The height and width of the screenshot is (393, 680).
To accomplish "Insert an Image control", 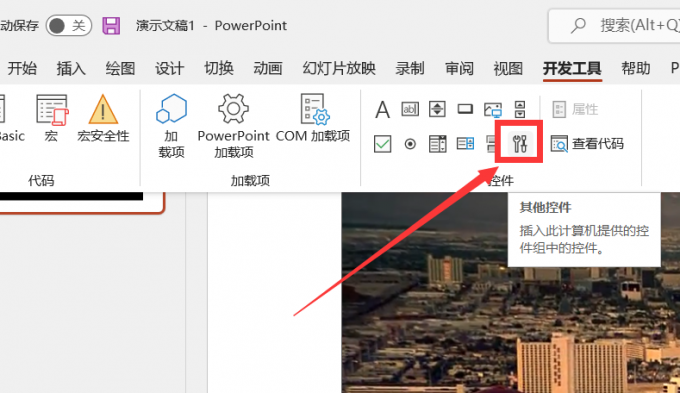I will coord(493,110).
